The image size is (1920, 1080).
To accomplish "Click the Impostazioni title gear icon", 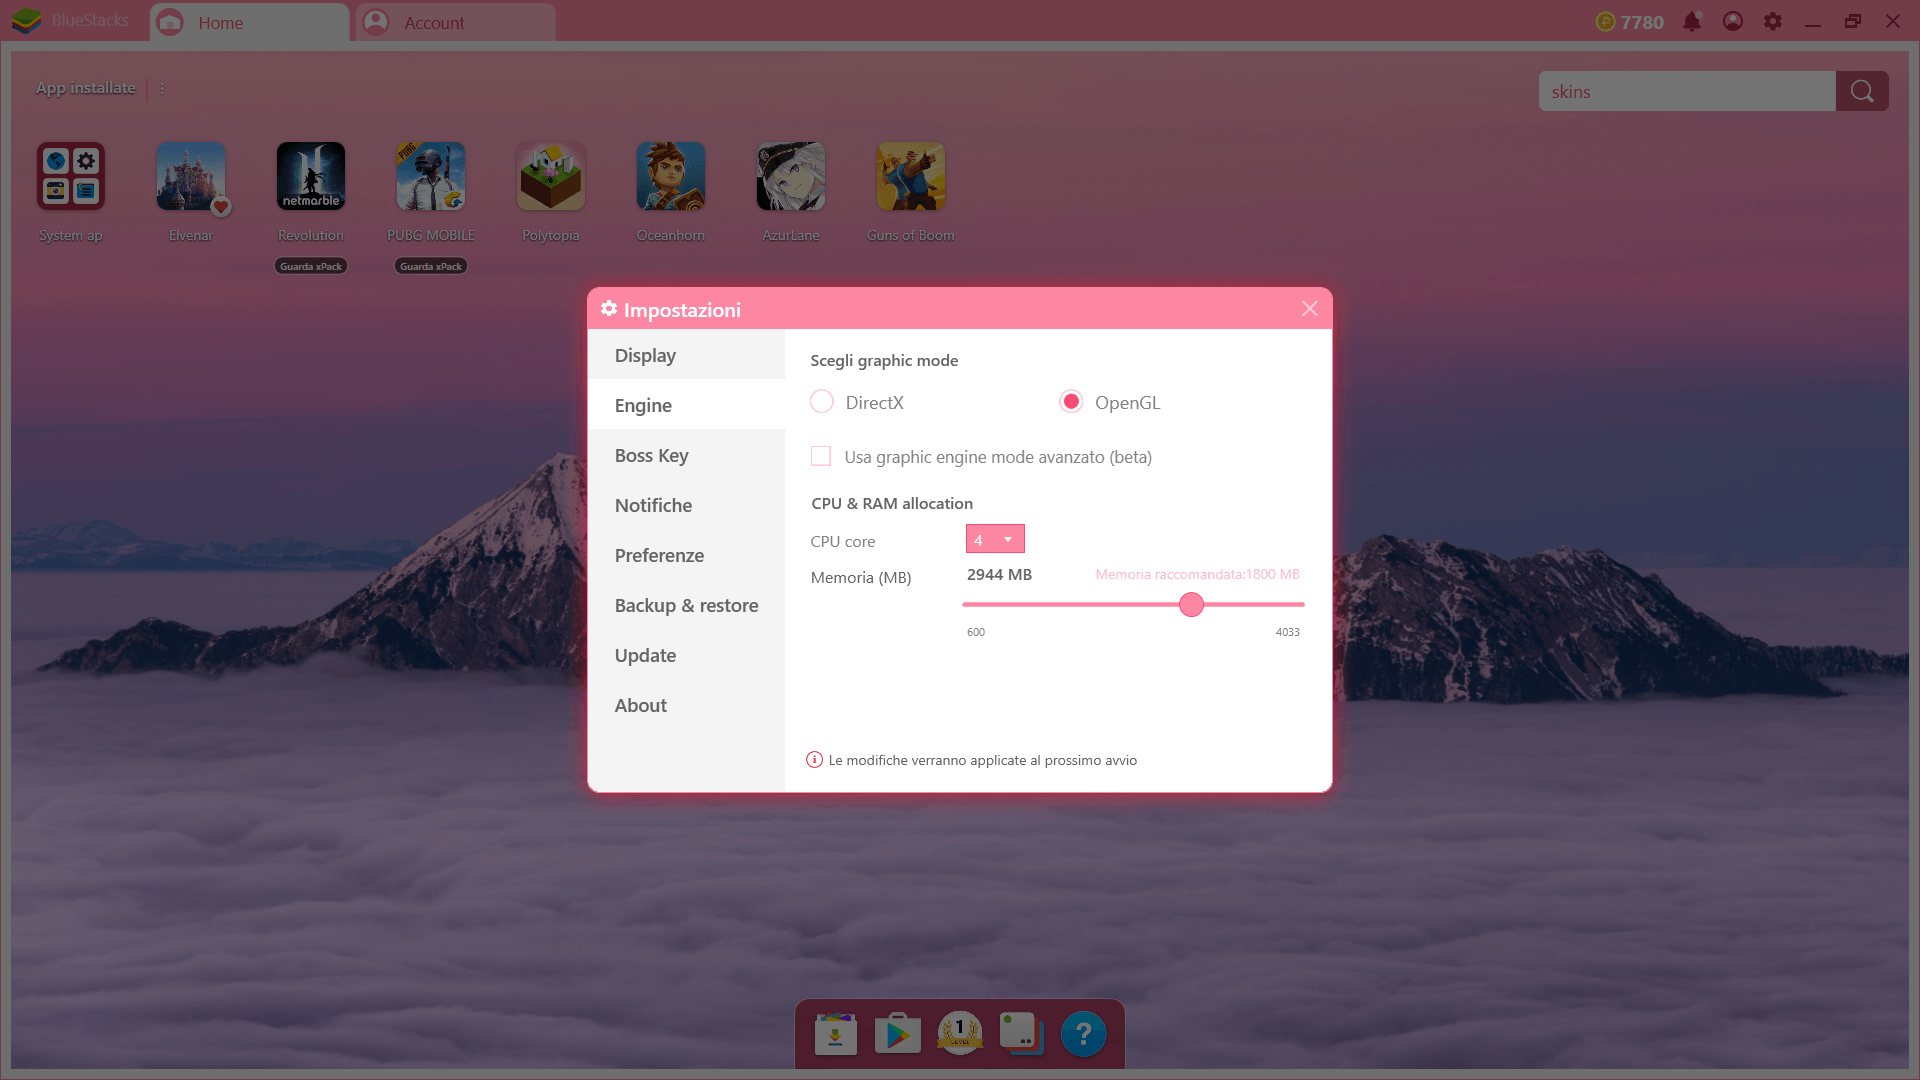I will pos(609,309).
